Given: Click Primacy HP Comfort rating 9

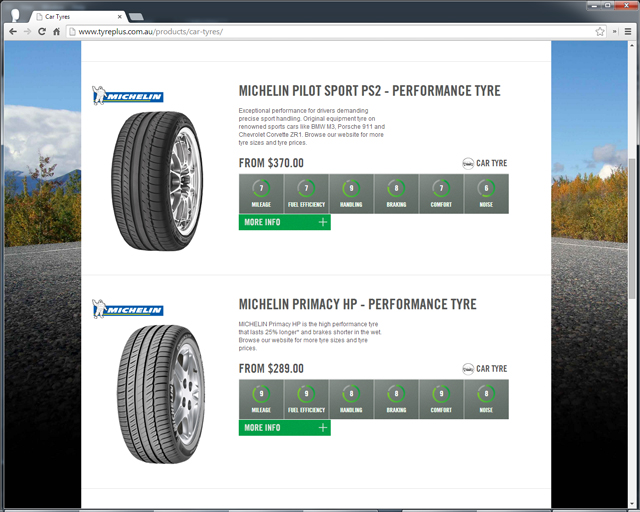Looking at the screenshot, I should coord(441,399).
